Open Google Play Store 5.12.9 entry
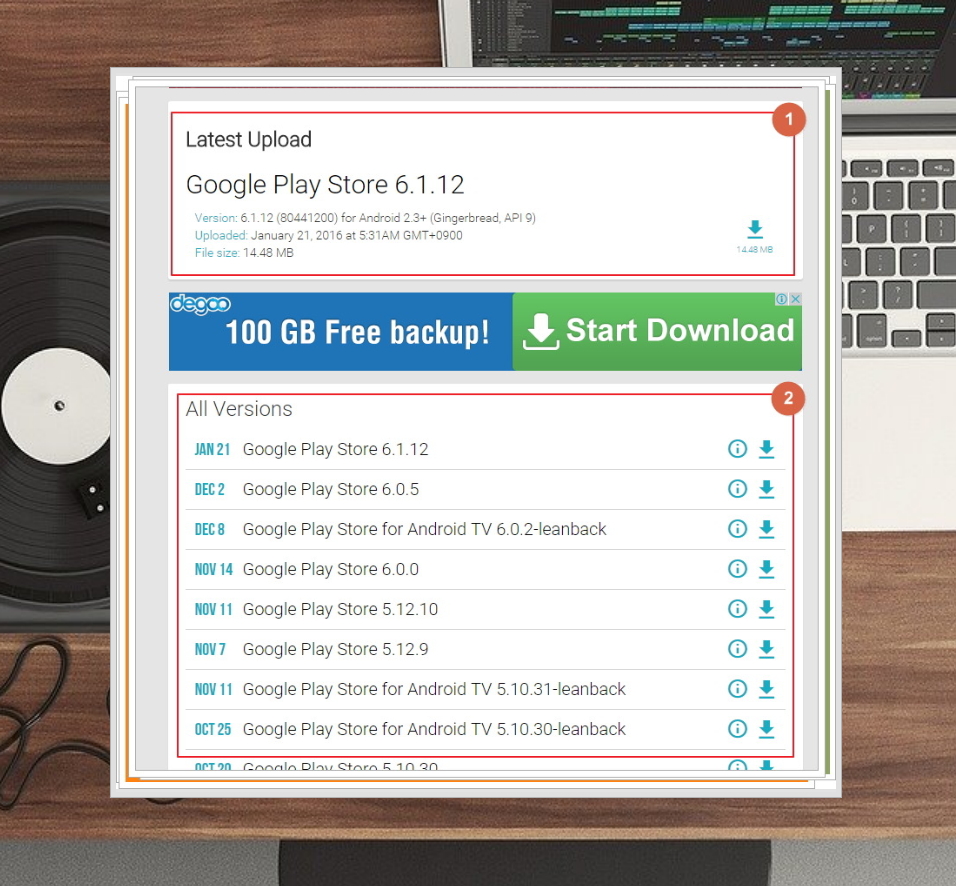The image size is (956, 886). point(335,649)
